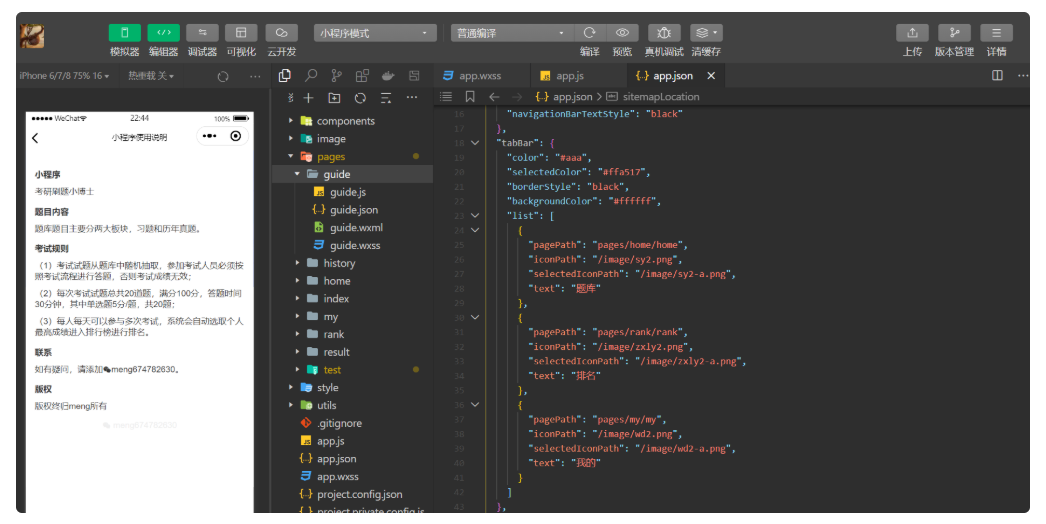Screen dimensions: 1046x524
Task: Click the real device debug (真机调试) icon
Action: click(664, 33)
